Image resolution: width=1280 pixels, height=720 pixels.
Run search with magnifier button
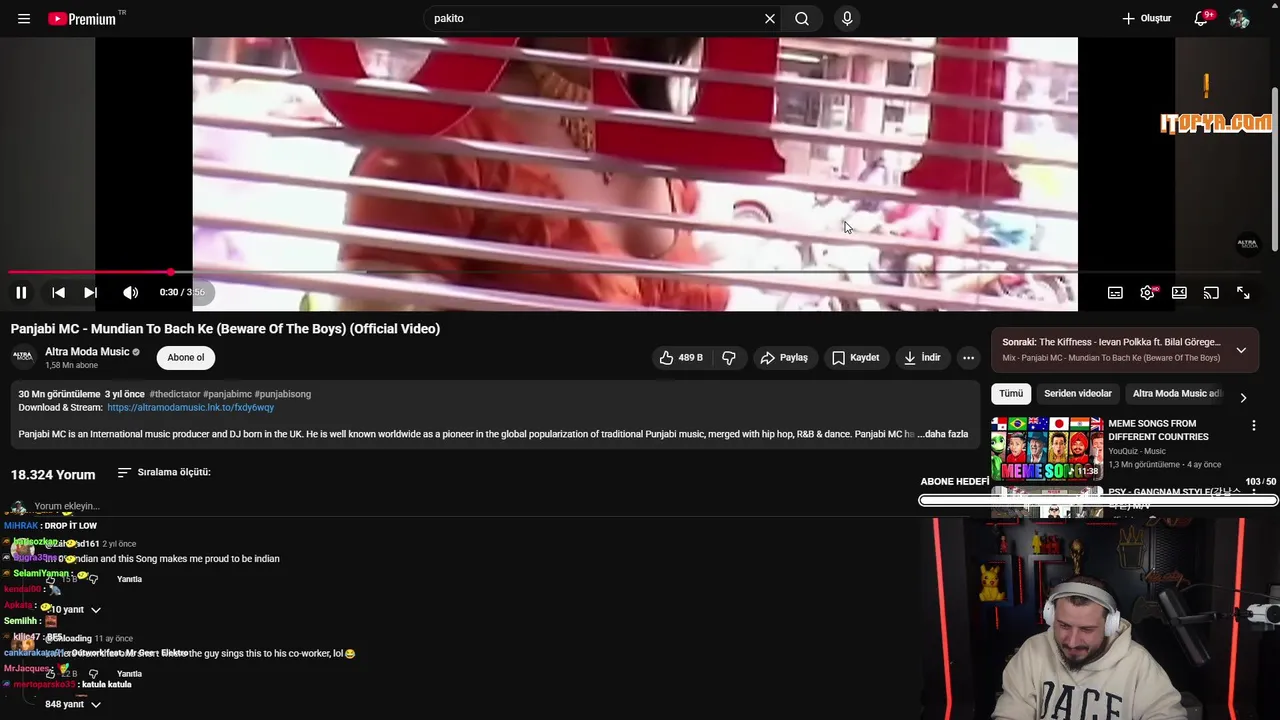click(802, 18)
